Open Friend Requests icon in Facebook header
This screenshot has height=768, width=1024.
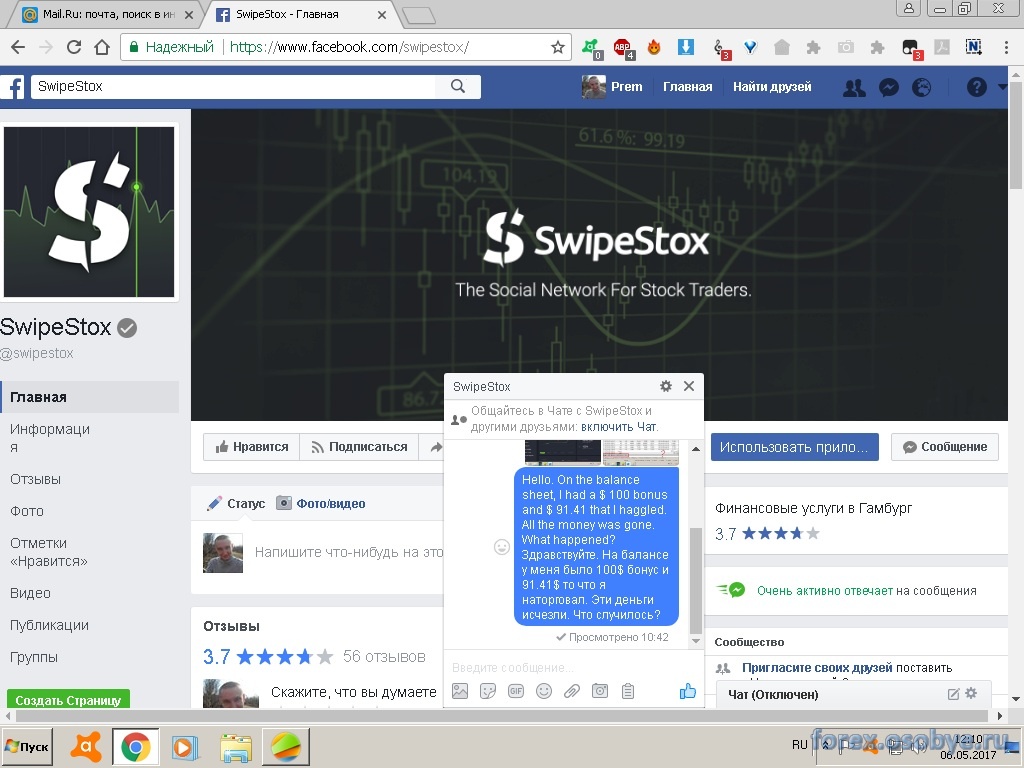coord(854,88)
